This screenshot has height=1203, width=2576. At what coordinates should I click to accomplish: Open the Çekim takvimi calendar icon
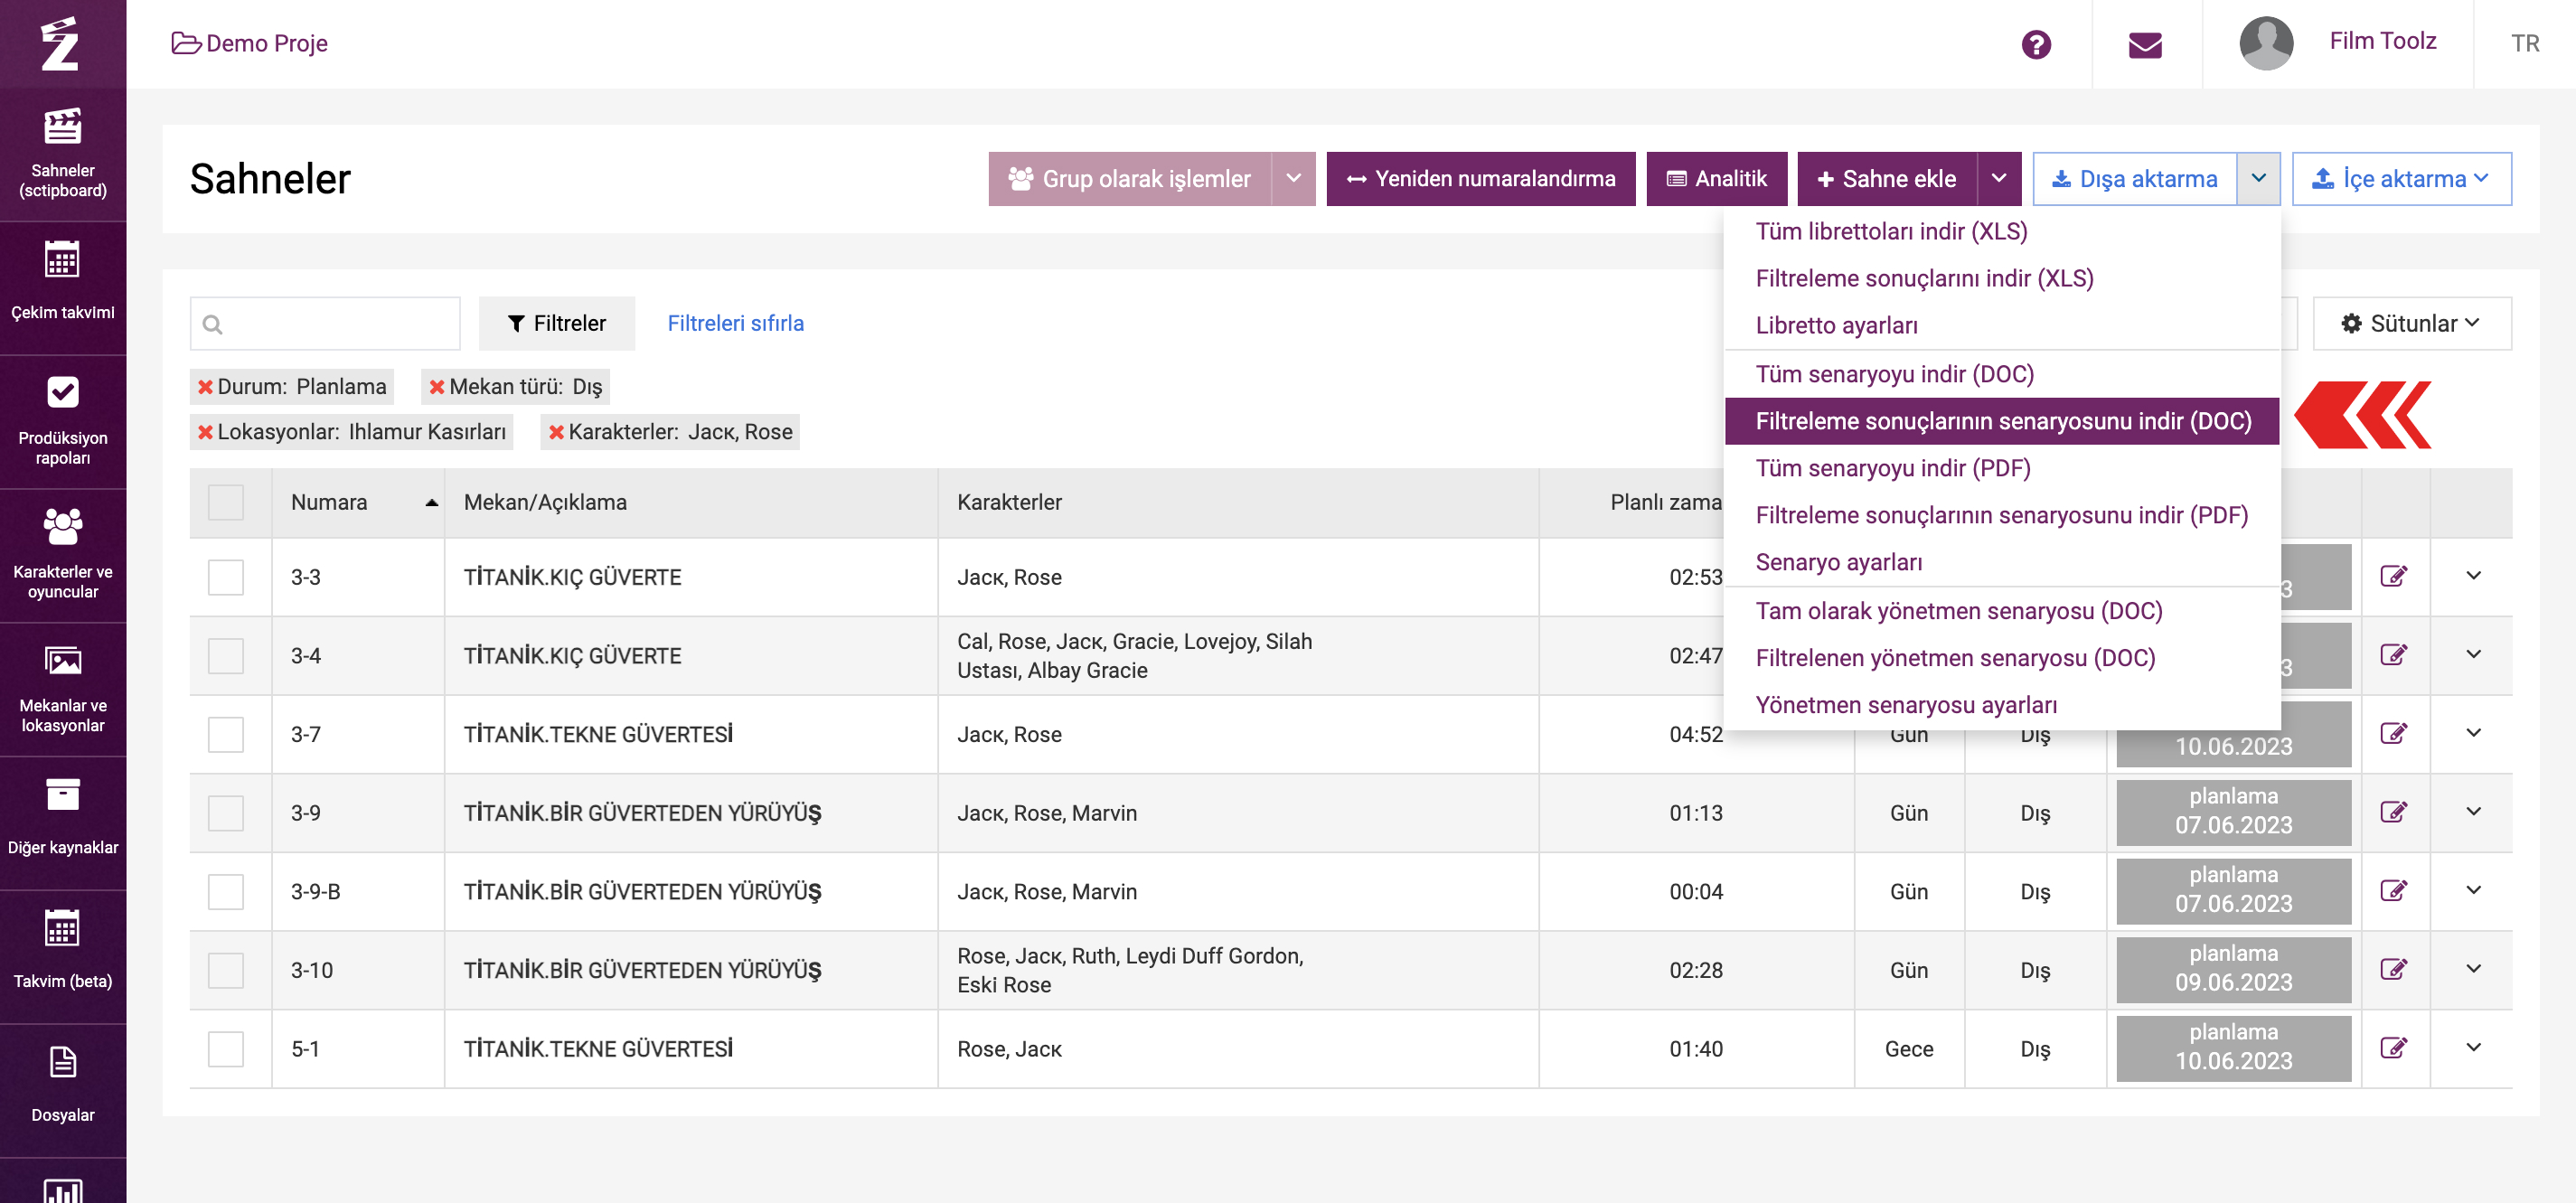point(62,260)
